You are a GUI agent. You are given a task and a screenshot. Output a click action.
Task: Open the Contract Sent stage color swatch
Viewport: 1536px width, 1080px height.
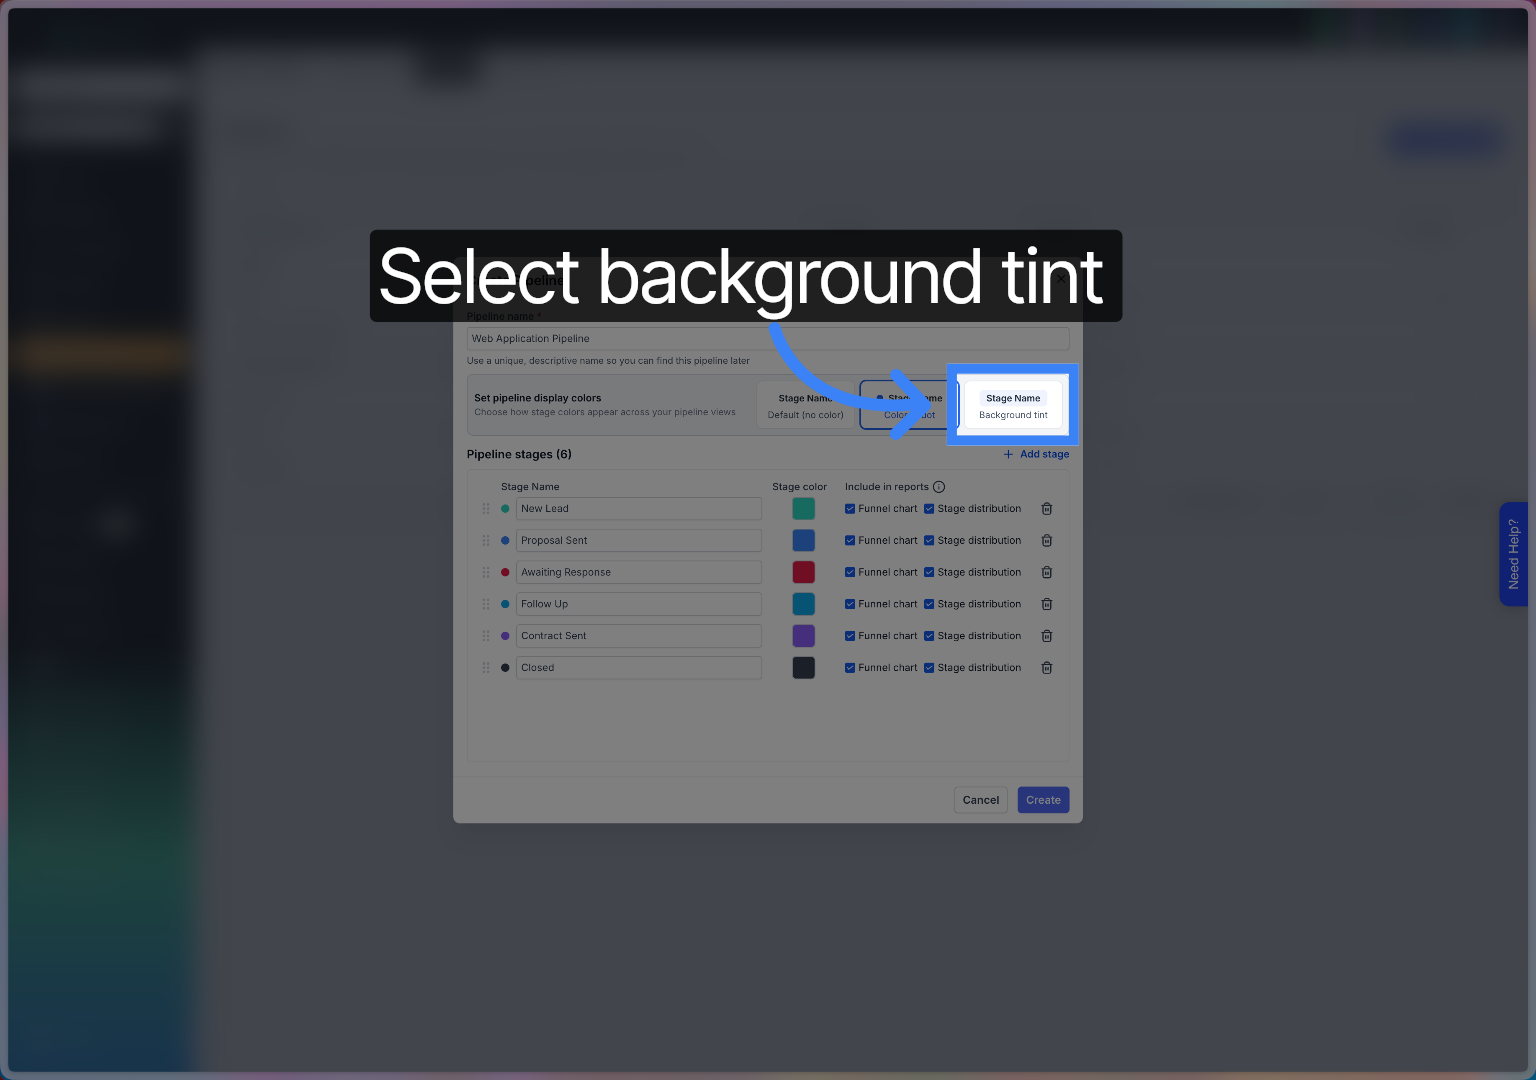tap(804, 636)
